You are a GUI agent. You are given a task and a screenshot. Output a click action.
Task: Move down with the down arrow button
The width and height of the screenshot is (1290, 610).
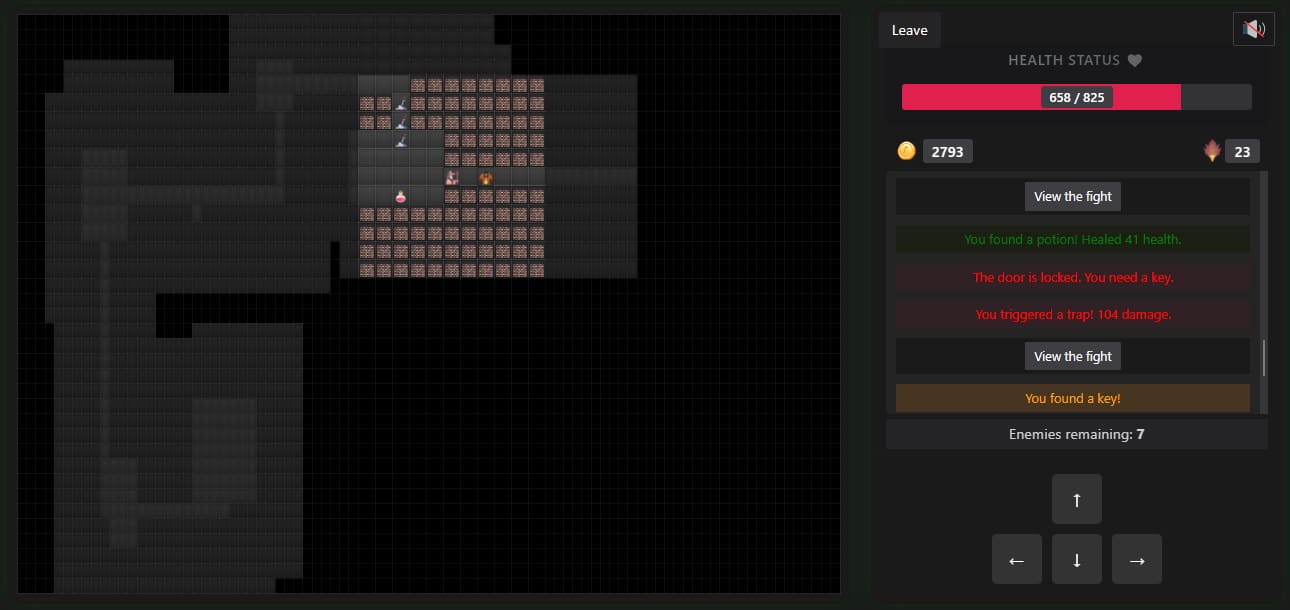coord(1077,559)
